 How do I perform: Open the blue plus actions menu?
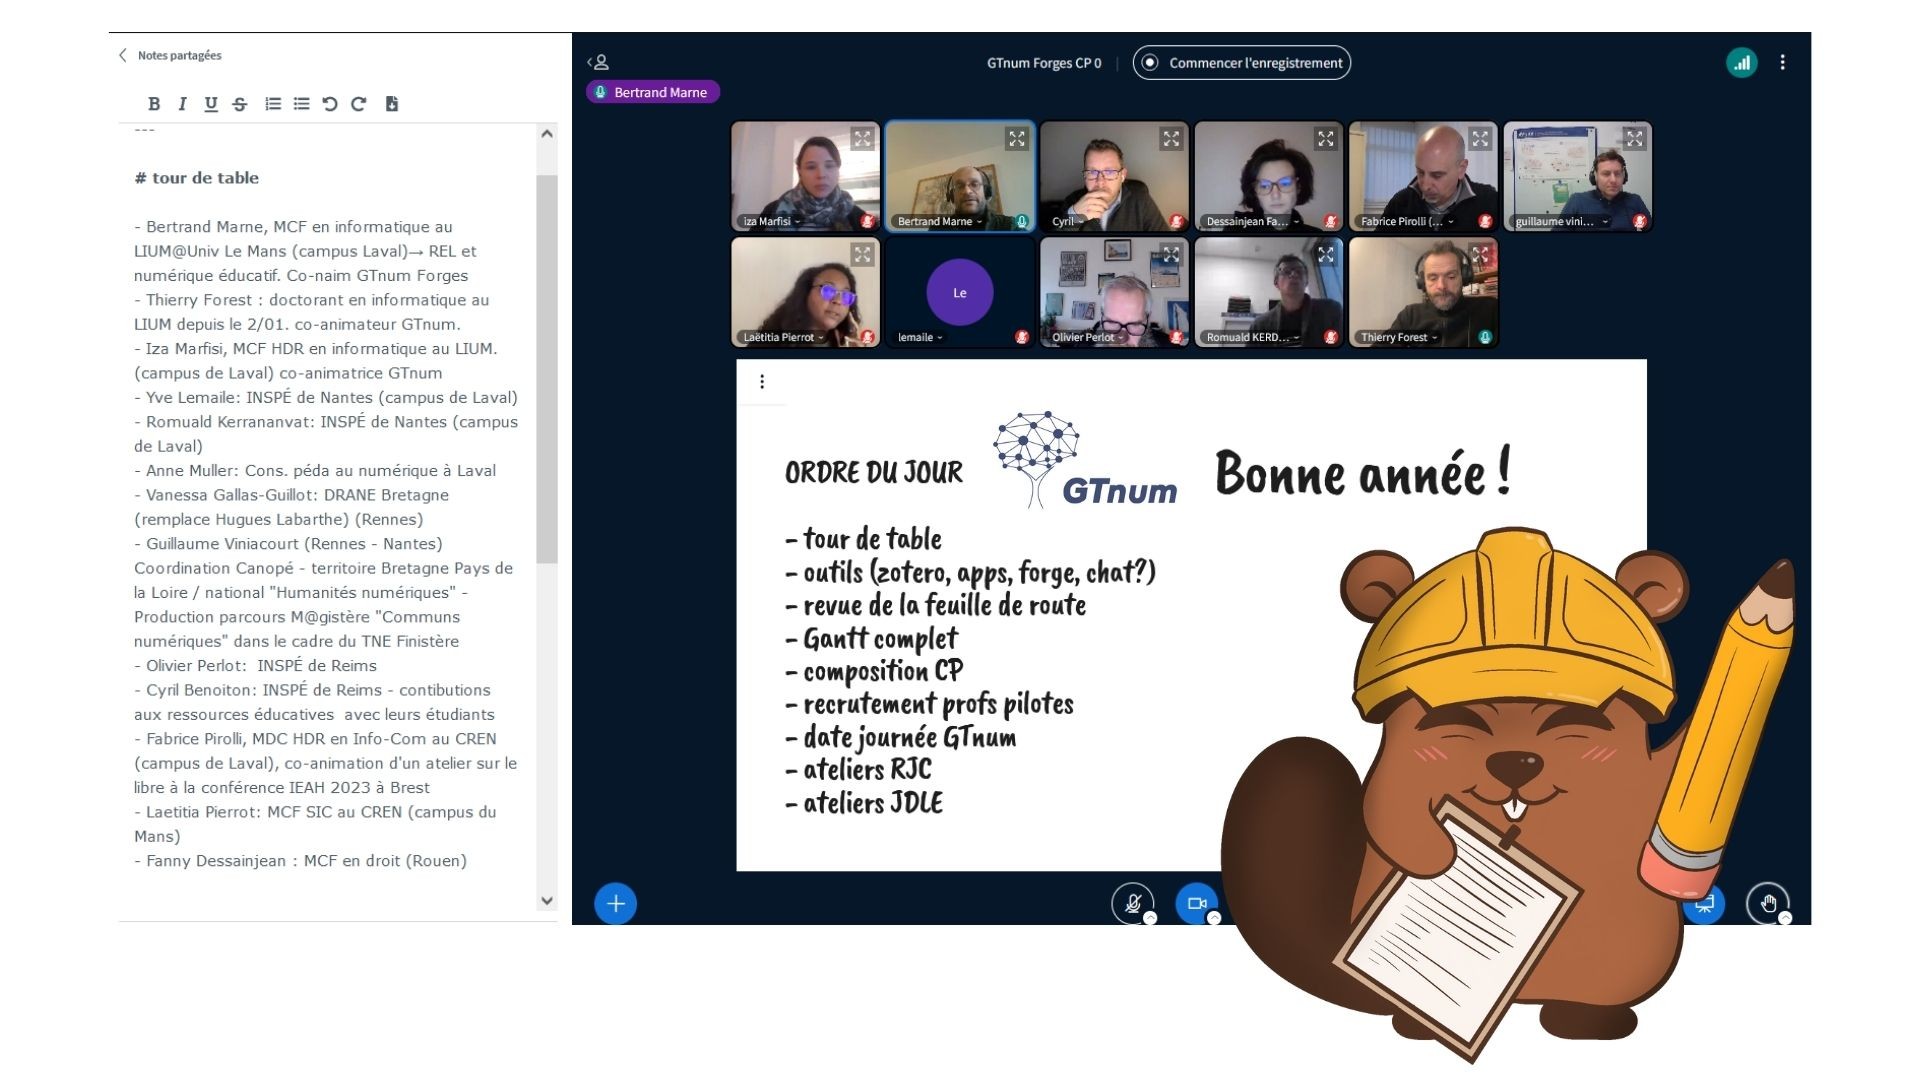[x=616, y=904]
